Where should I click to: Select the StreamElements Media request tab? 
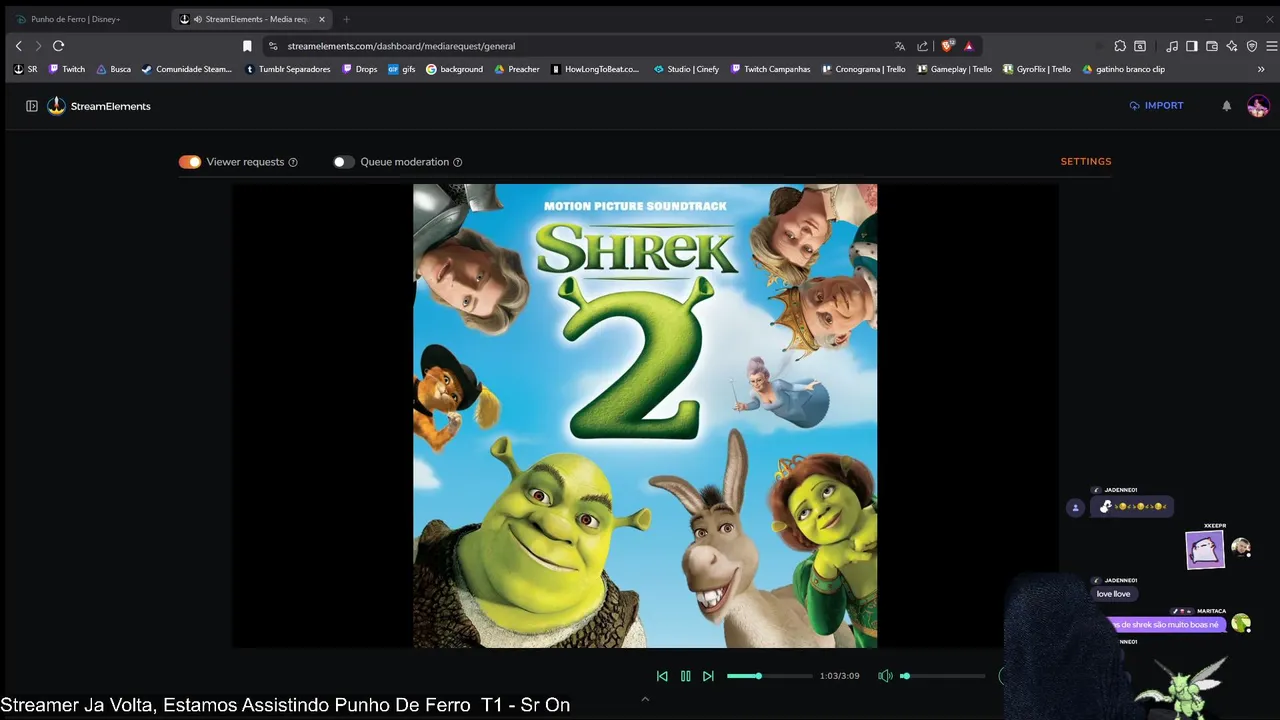pos(250,19)
